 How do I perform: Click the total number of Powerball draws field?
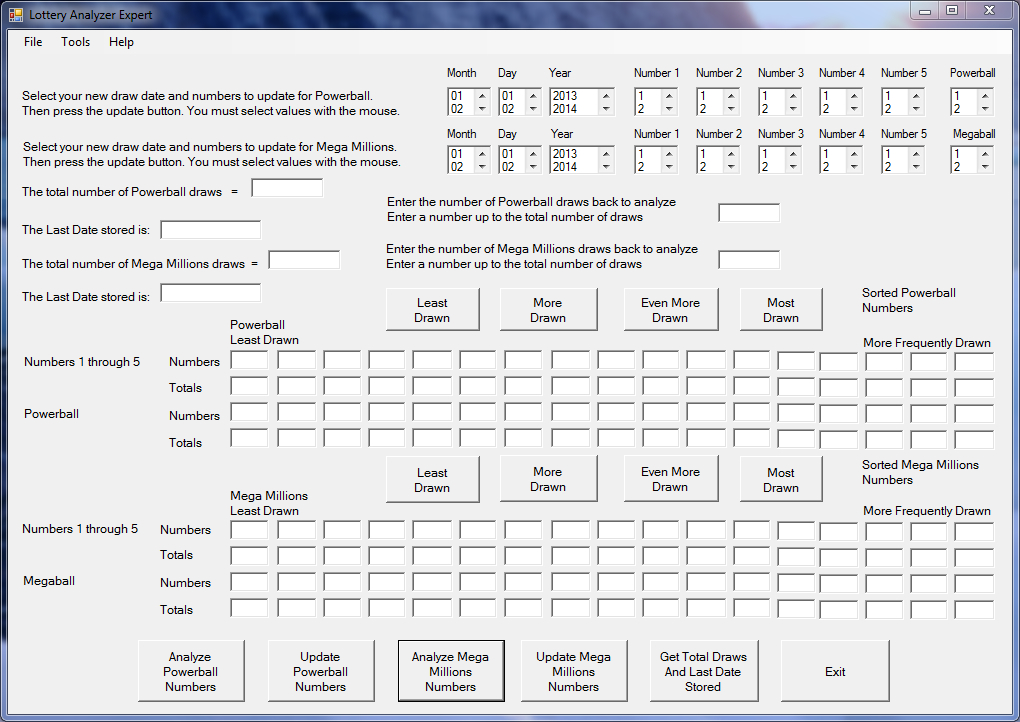(x=287, y=189)
